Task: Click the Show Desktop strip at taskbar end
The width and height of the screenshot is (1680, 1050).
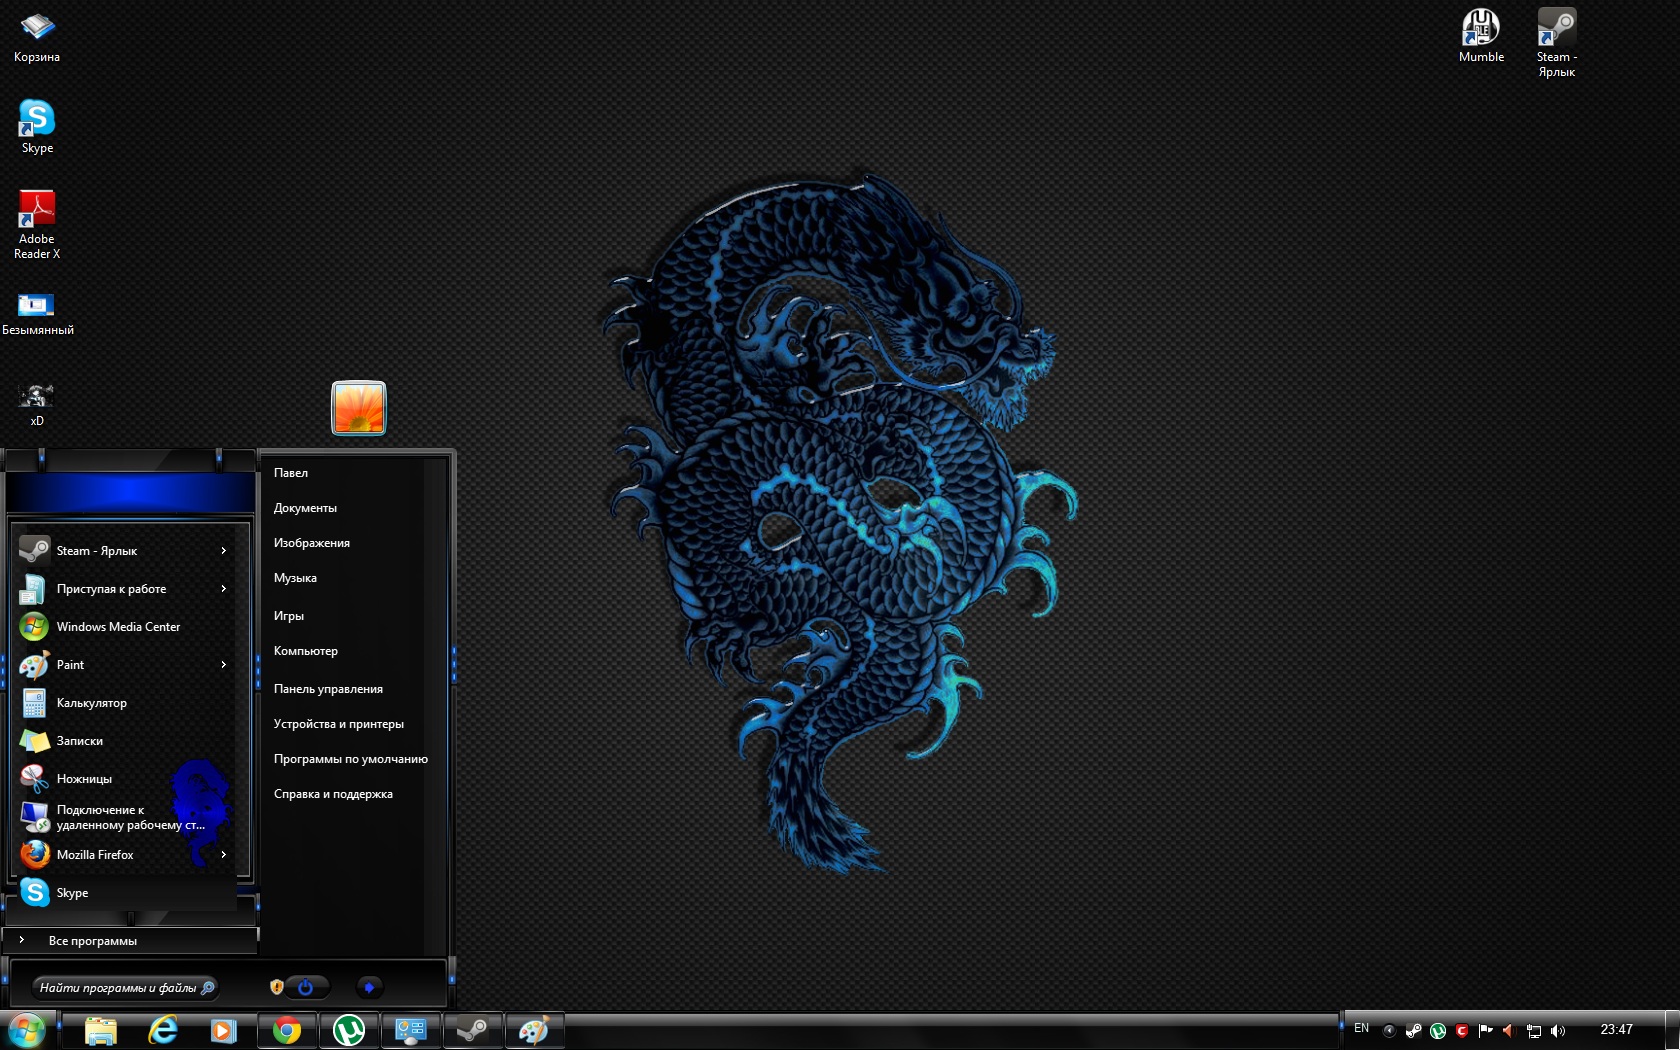Action: [x=1672, y=1031]
